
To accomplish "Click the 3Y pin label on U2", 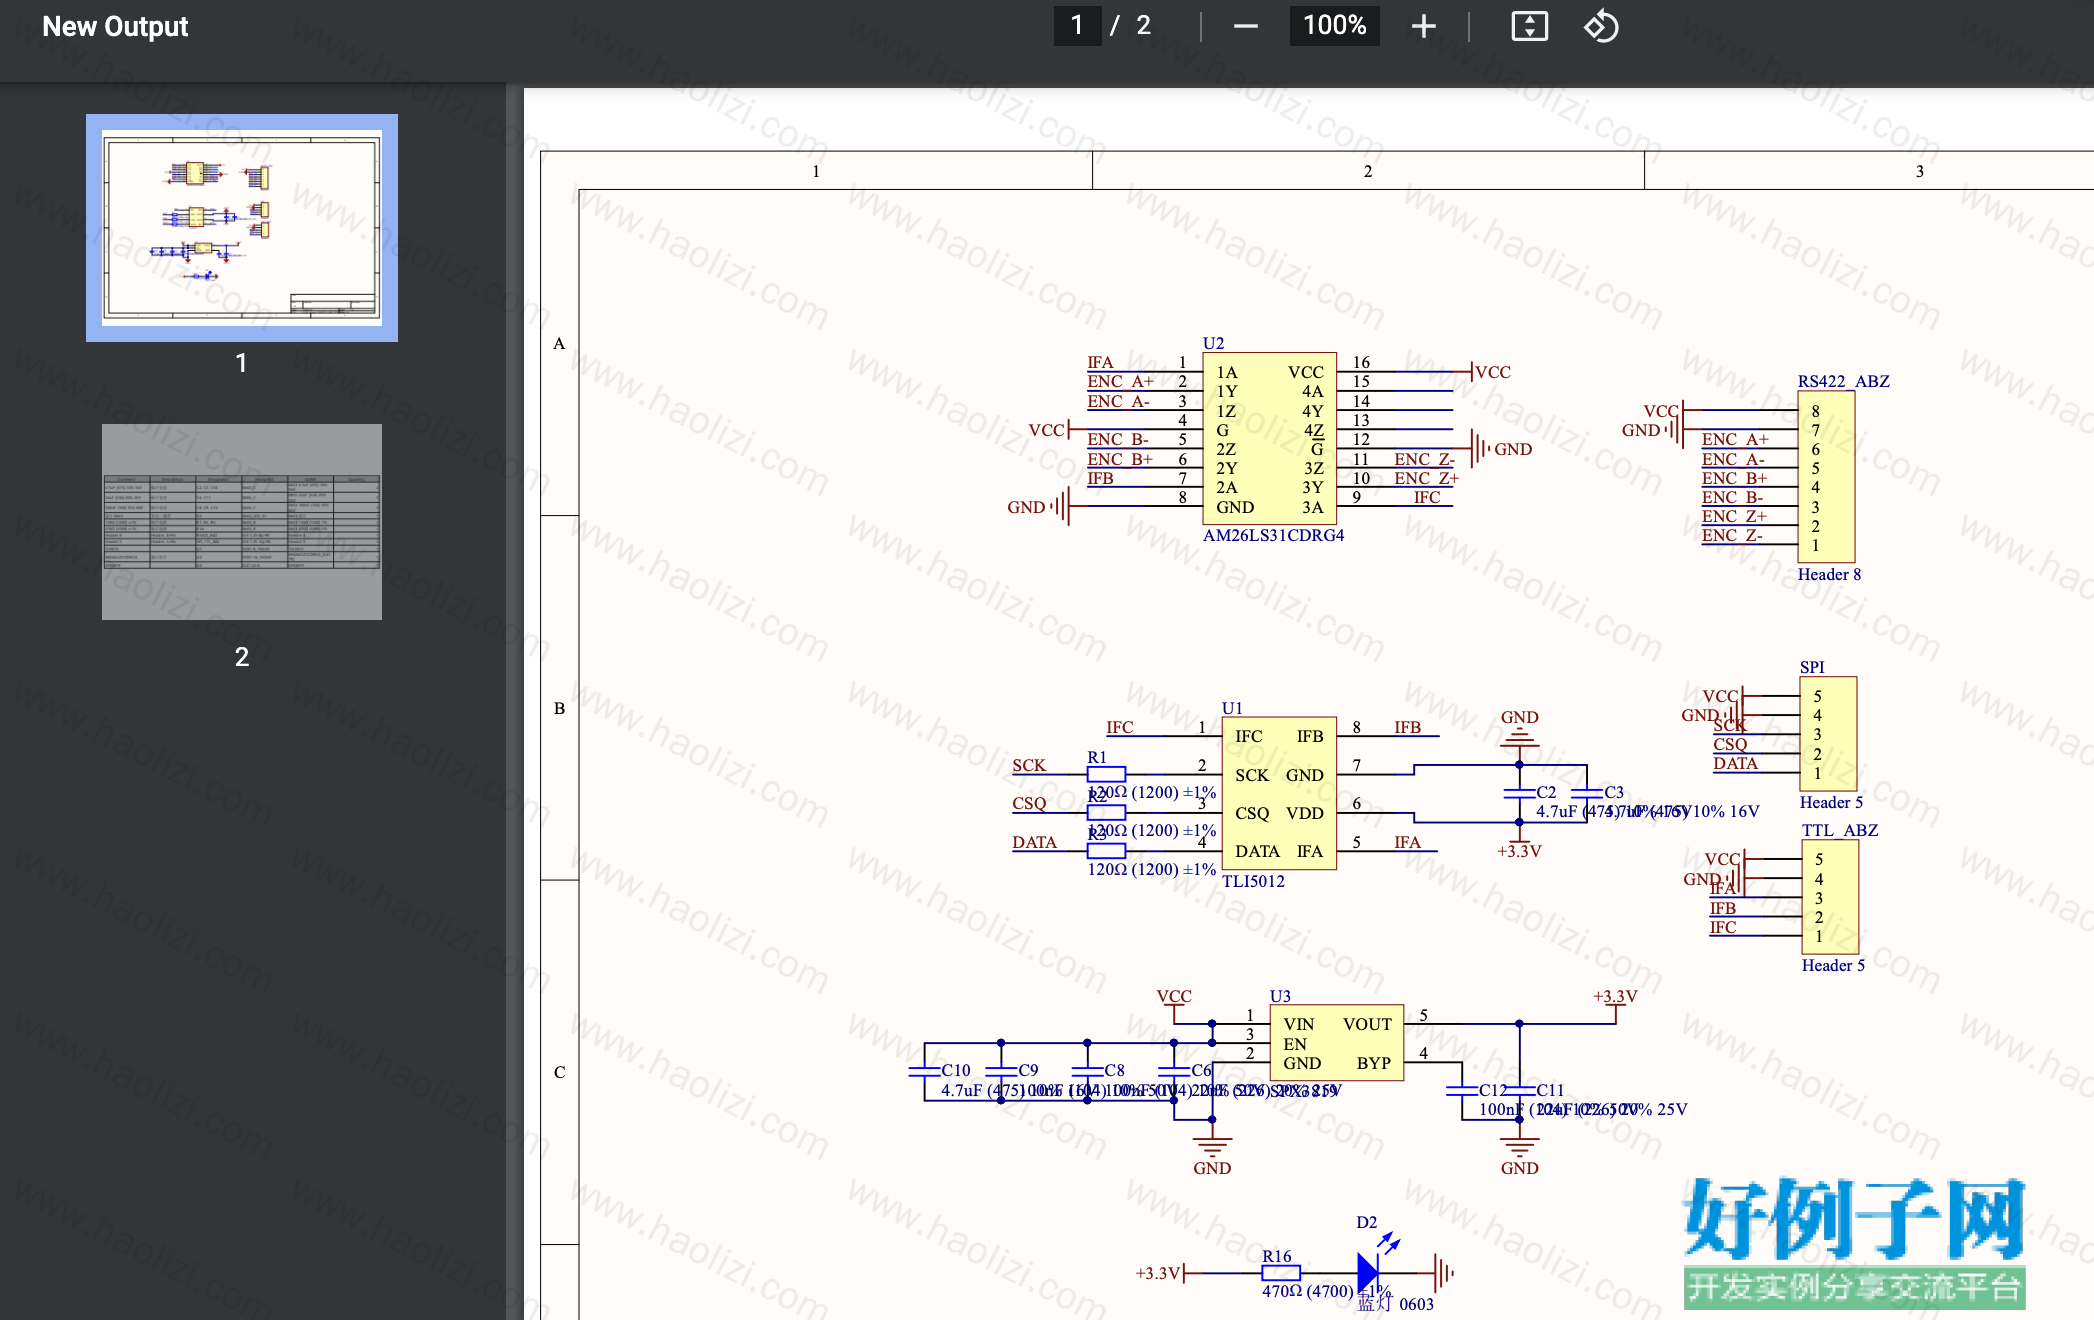I will pos(1313,488).
